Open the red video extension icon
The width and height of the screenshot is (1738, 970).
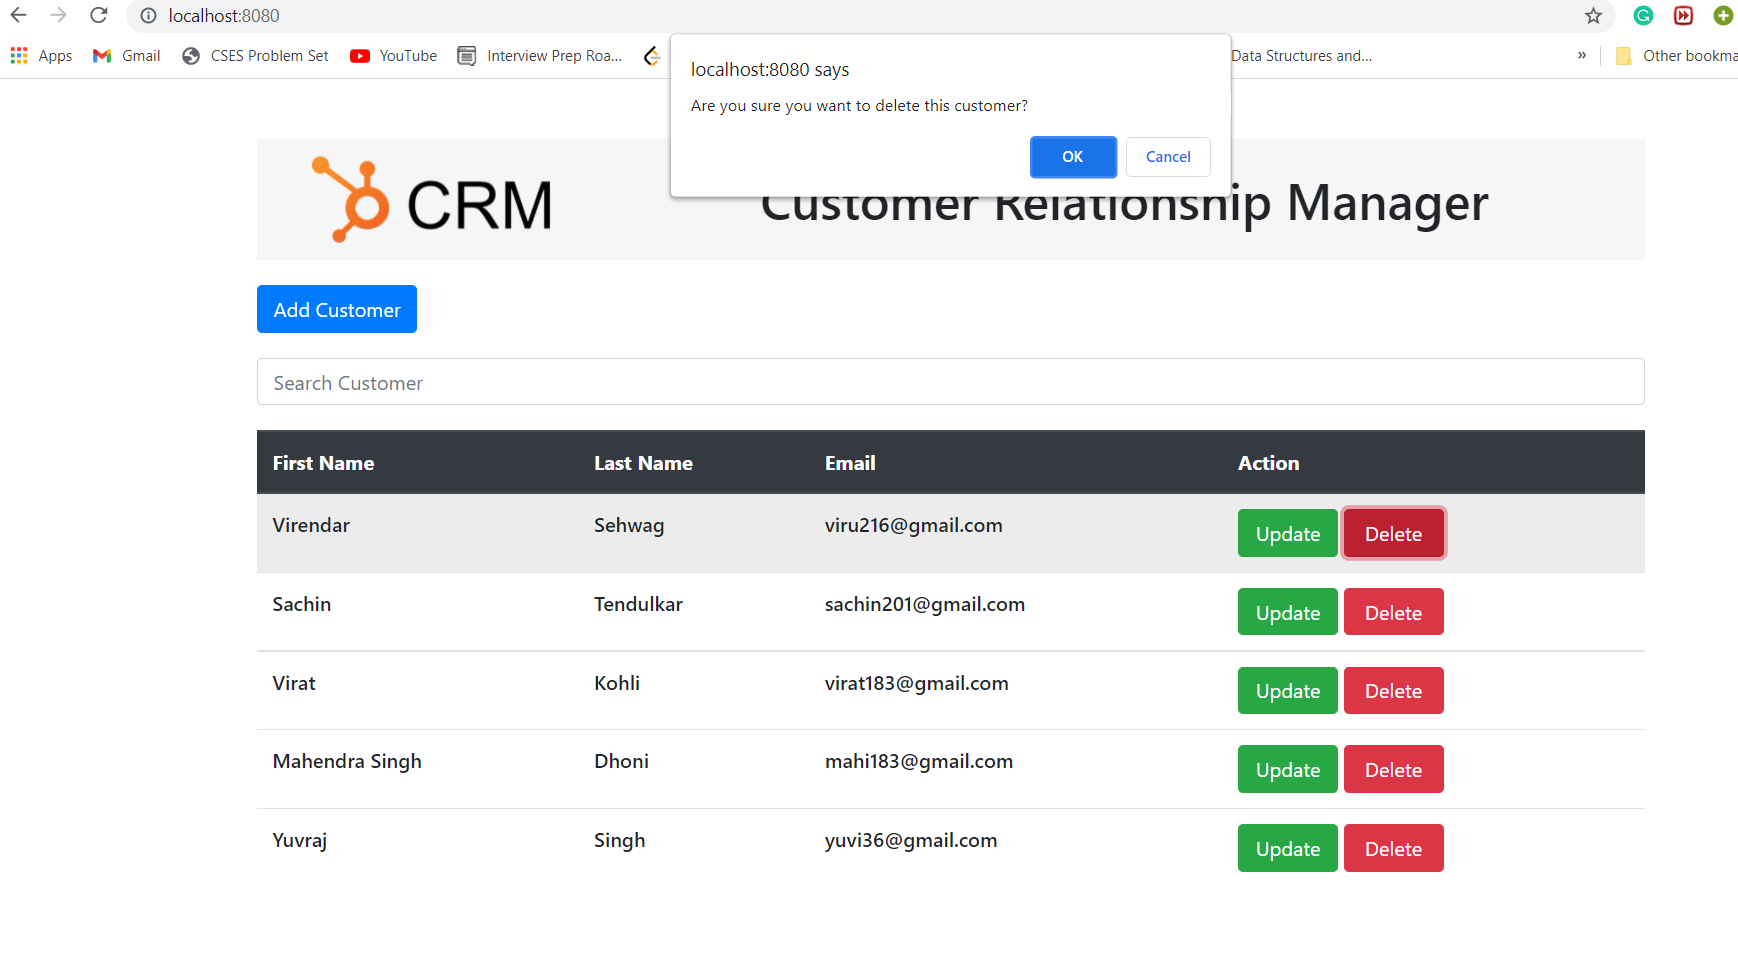[1684, 16]
